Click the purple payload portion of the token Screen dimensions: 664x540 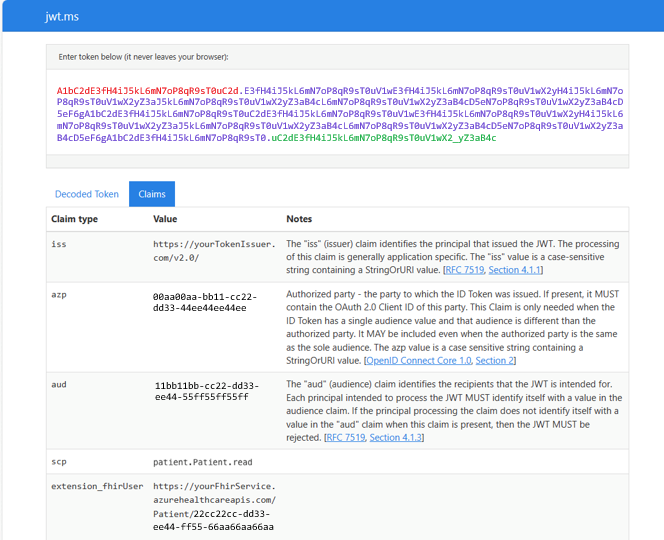(x=340, y=114)
